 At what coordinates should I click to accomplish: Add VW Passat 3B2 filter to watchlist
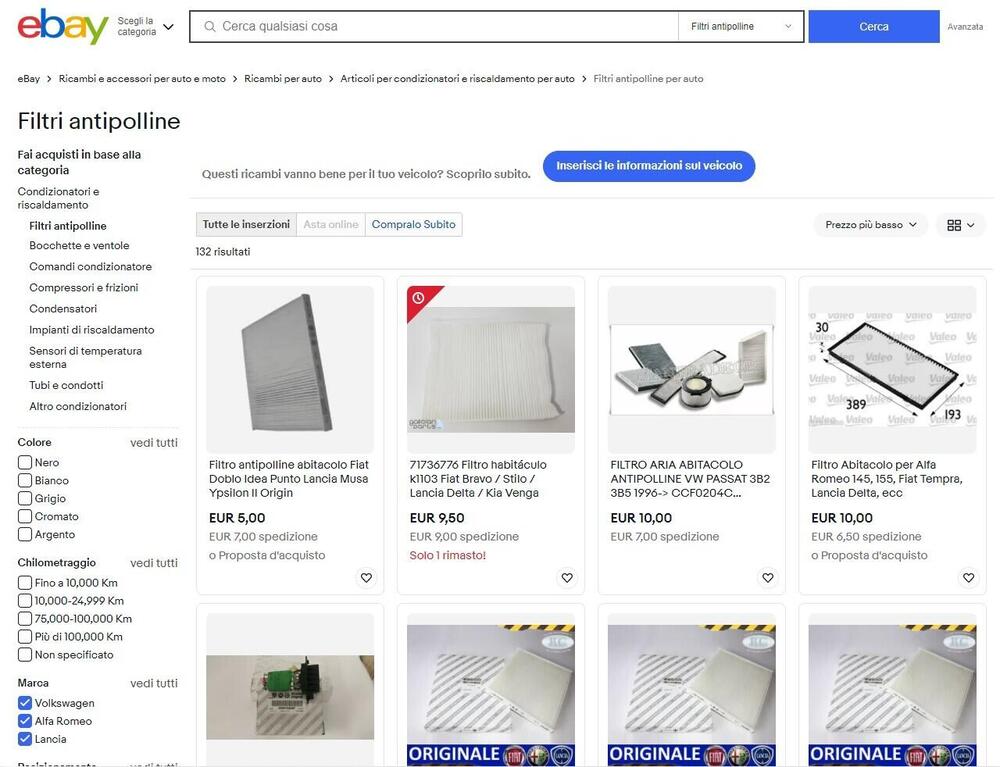pyautogui.click(x=768, y=578)
